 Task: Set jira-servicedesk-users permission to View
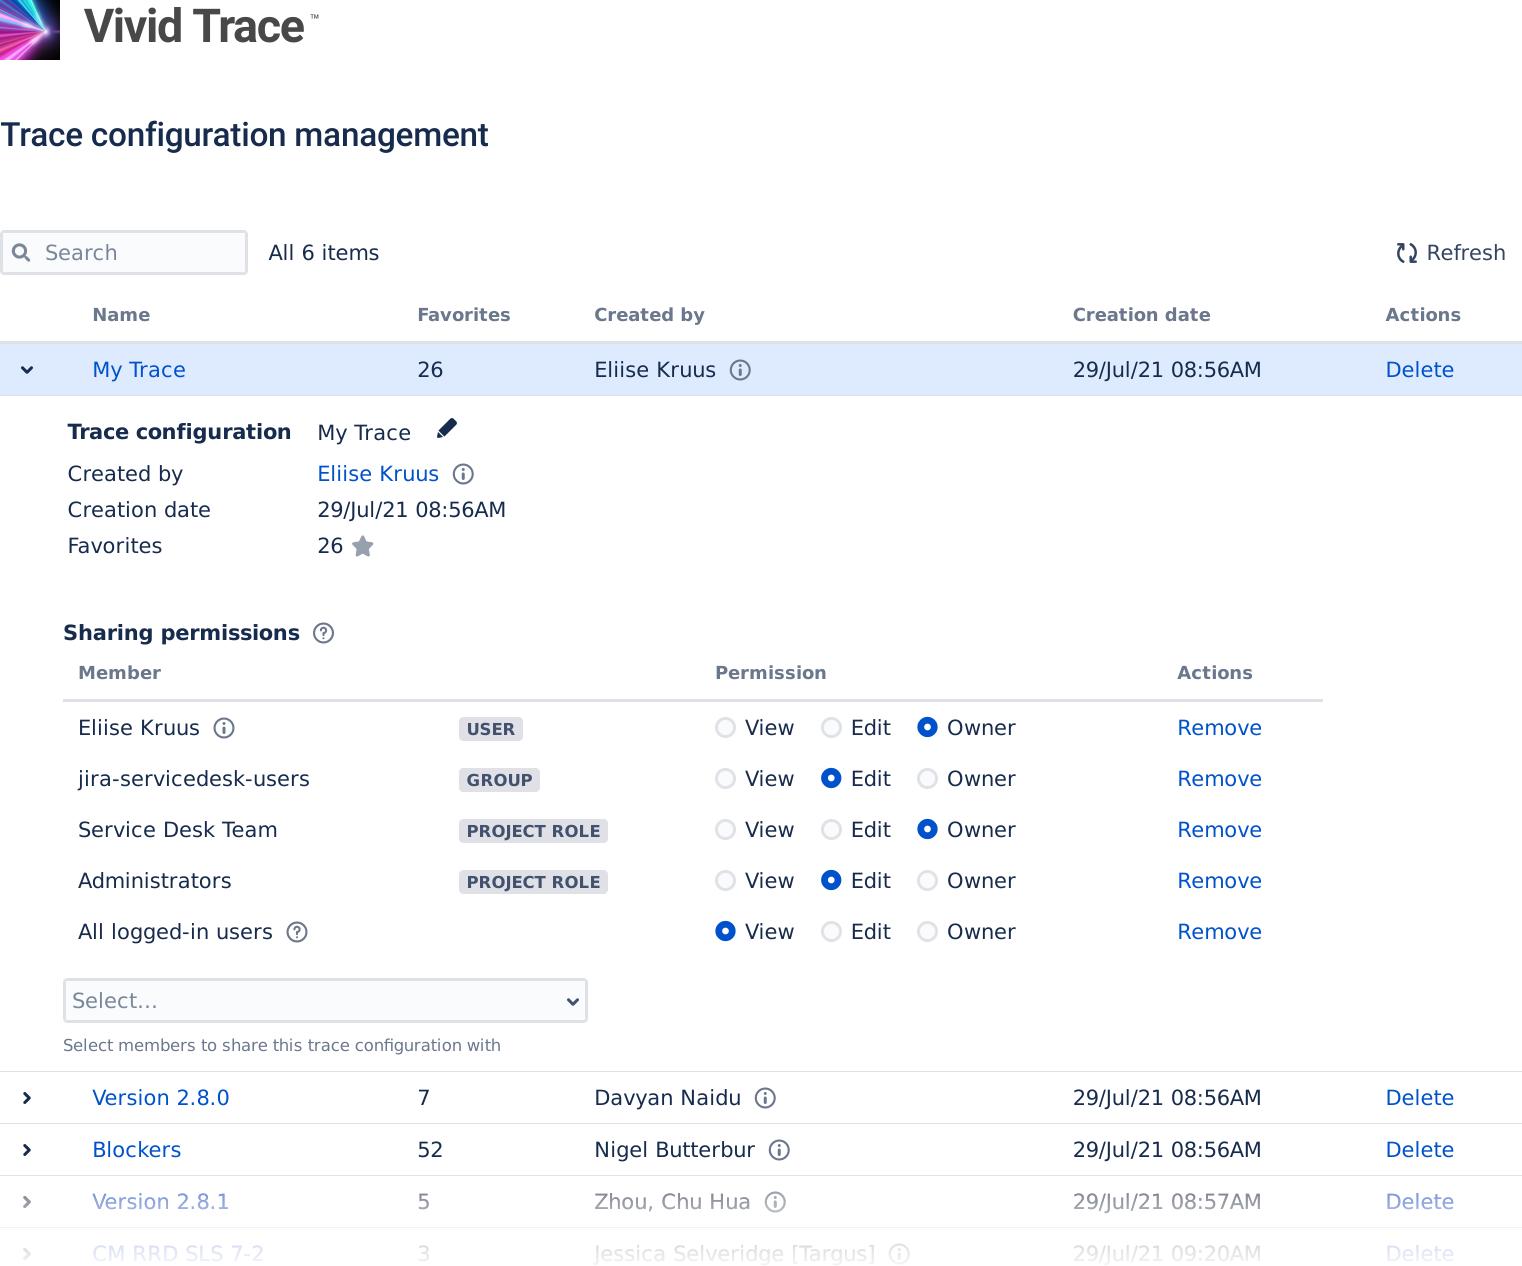tap(726, 779)
